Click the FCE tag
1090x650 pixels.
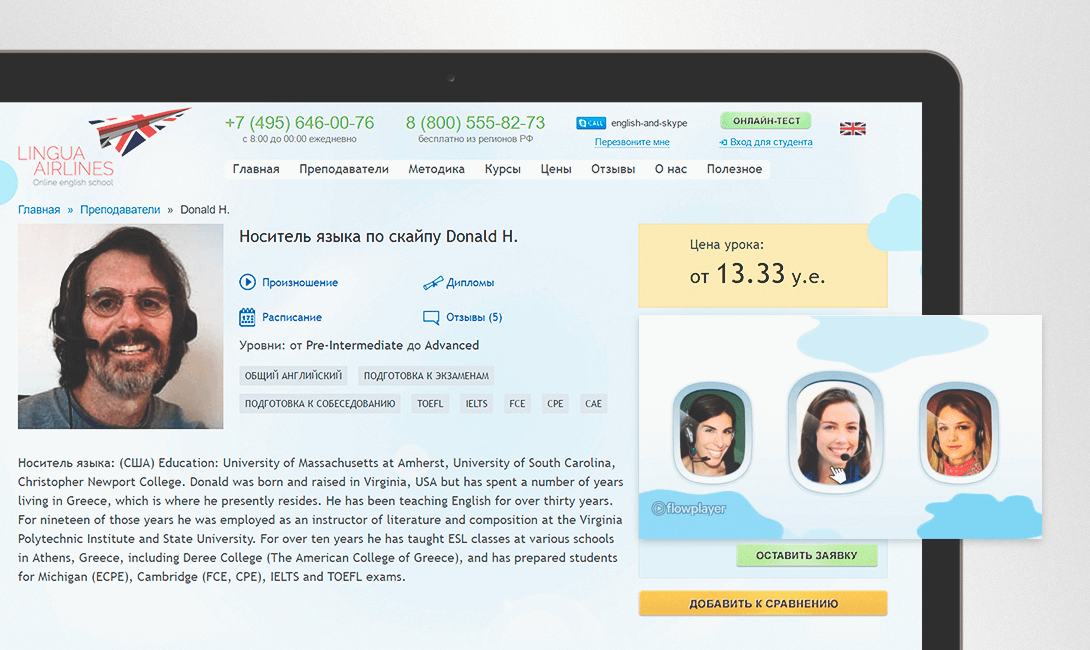[517, 403]
